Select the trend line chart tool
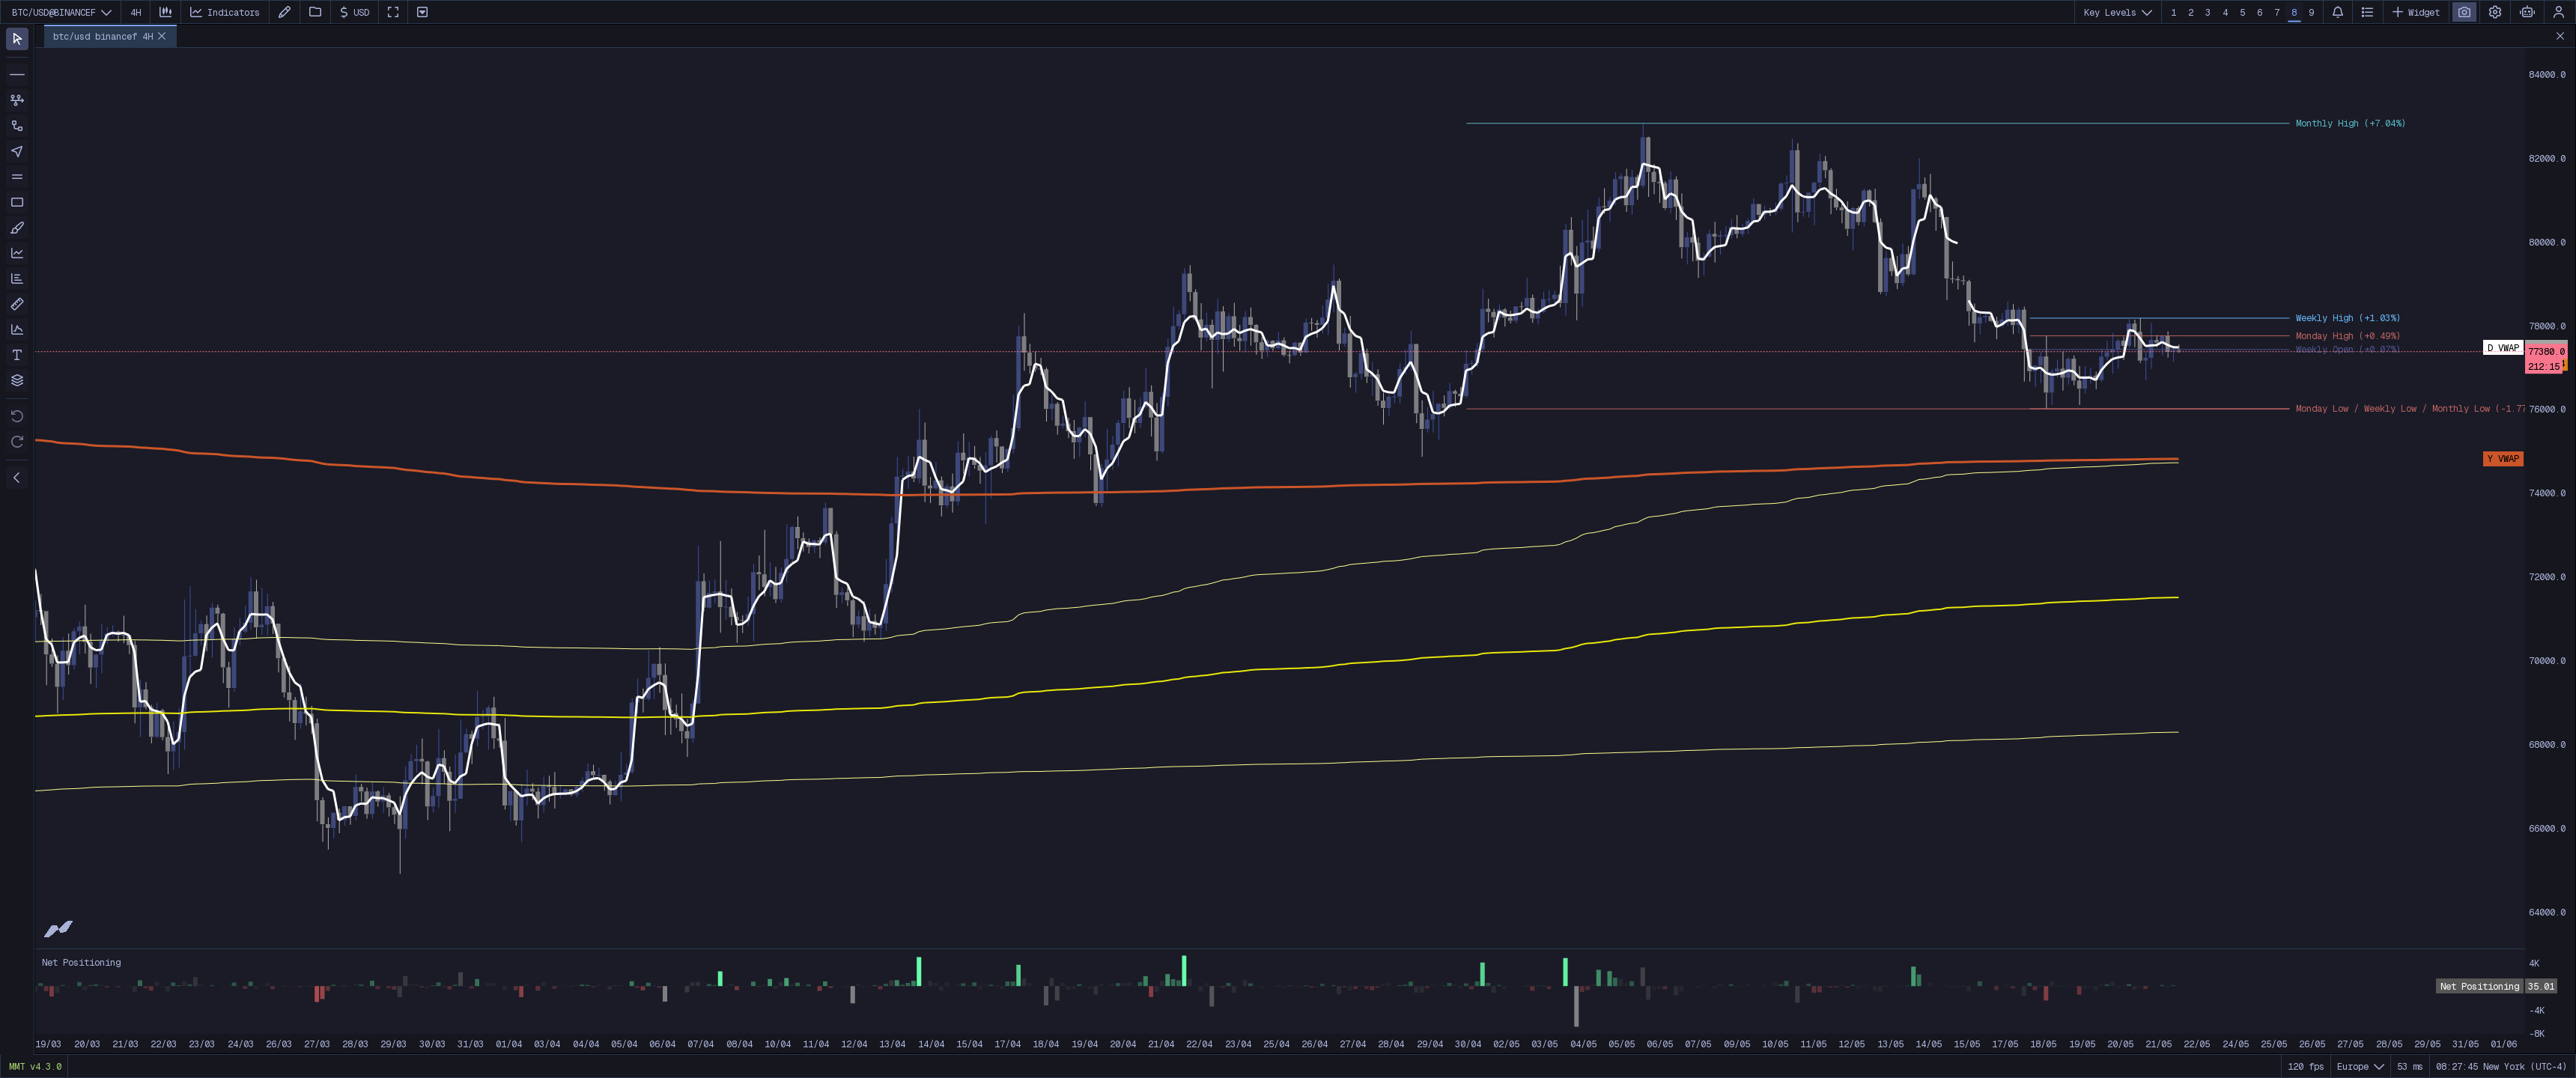The image size is (2576, 1078). point(17,253)
